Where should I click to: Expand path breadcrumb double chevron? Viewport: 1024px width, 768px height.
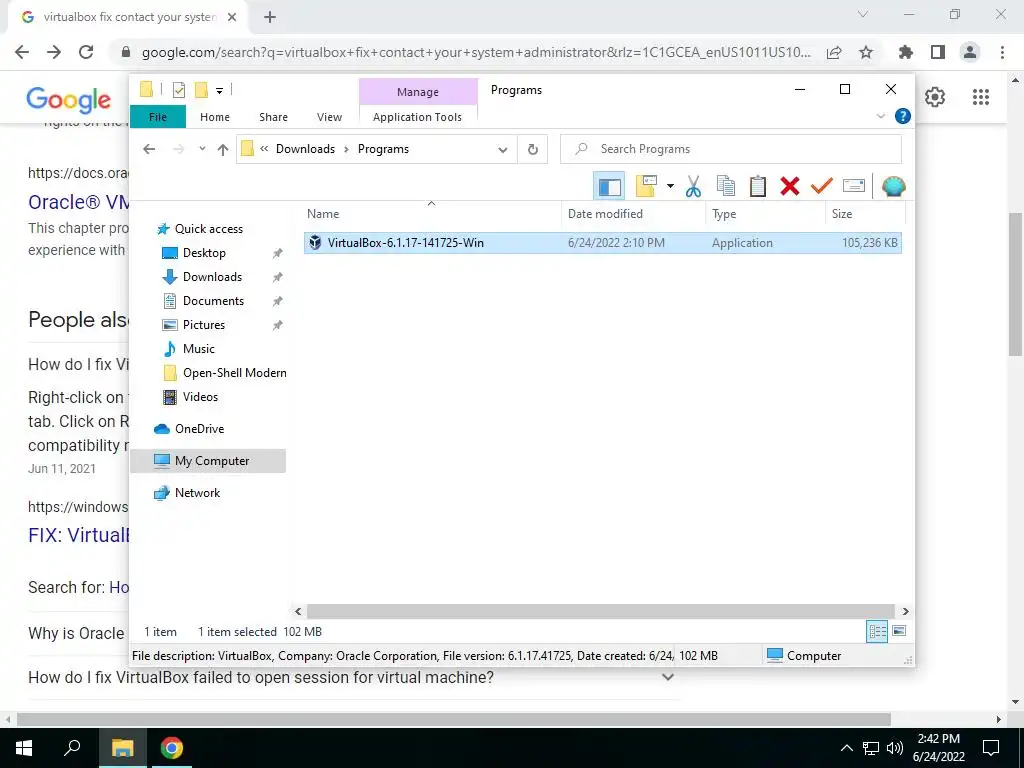[264, 149]
